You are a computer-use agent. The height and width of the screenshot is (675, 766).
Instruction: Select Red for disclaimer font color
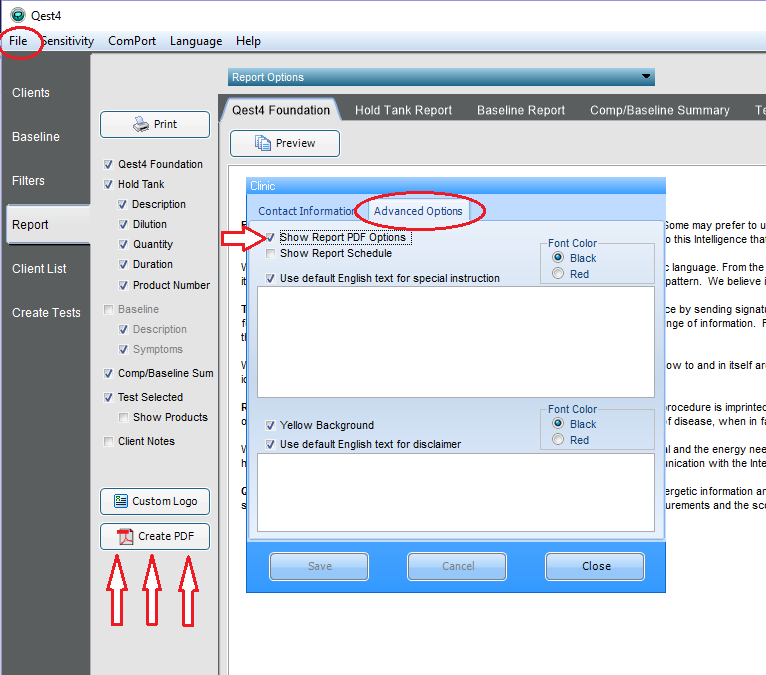pos(558,440)
